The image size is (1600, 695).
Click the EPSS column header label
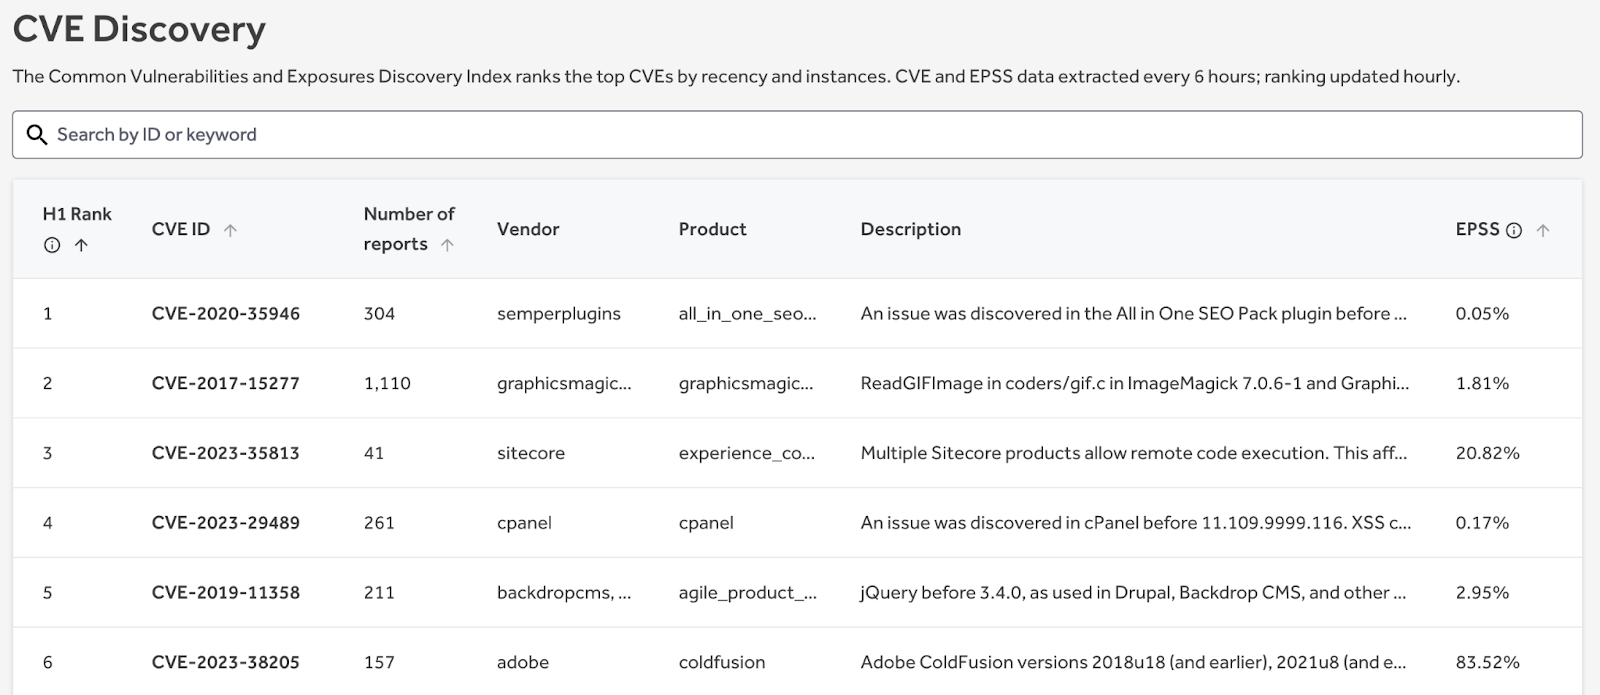tap(1477, 229)
